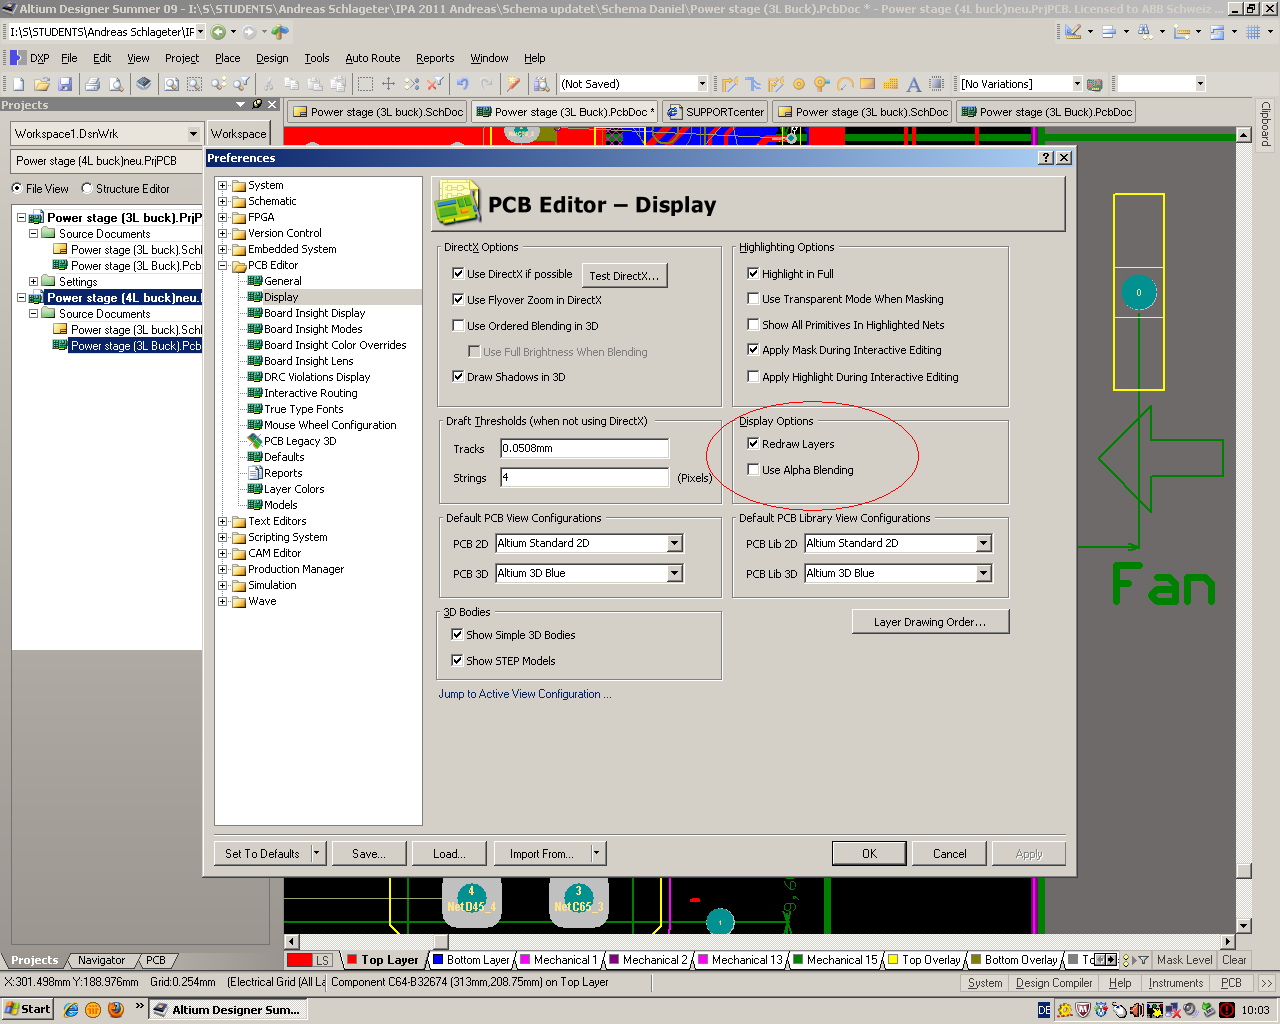Click the Test DirectX button
The width and height of the screenshot is (1280, 1024).
(624, 275)
